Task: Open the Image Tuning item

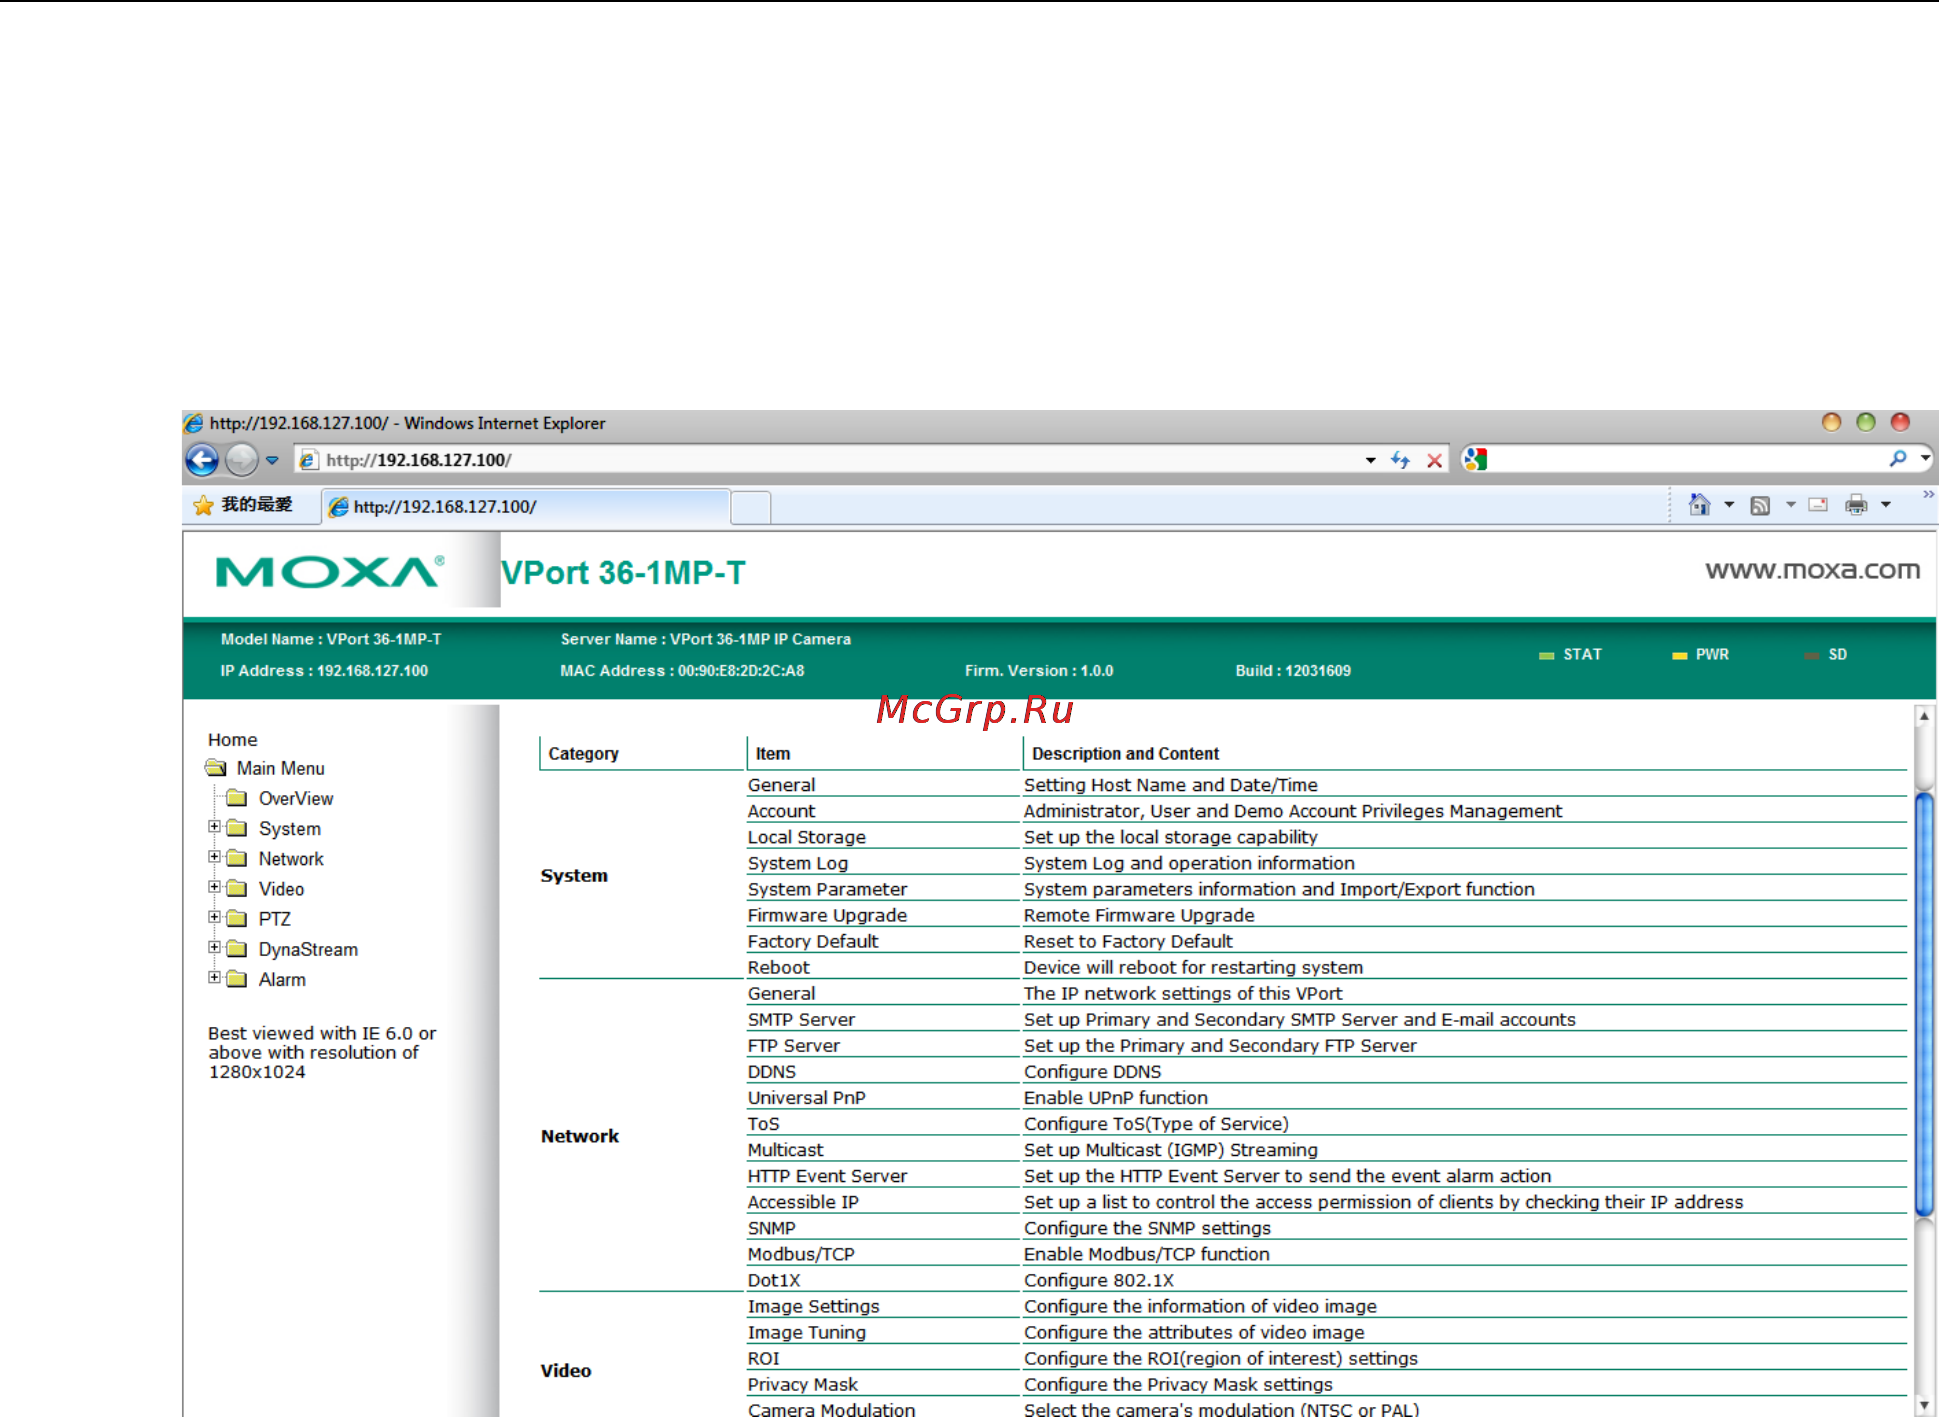Action: click(x=806, y=1332)
